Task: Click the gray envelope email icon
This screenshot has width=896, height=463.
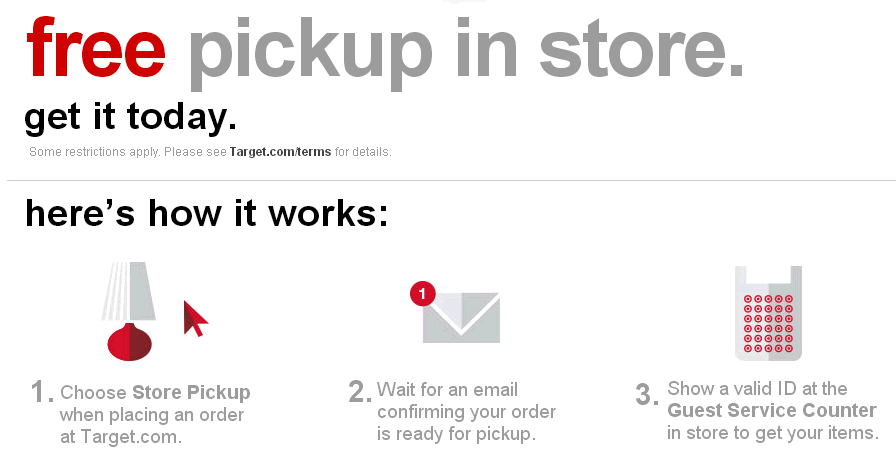Action: (461, 318)
